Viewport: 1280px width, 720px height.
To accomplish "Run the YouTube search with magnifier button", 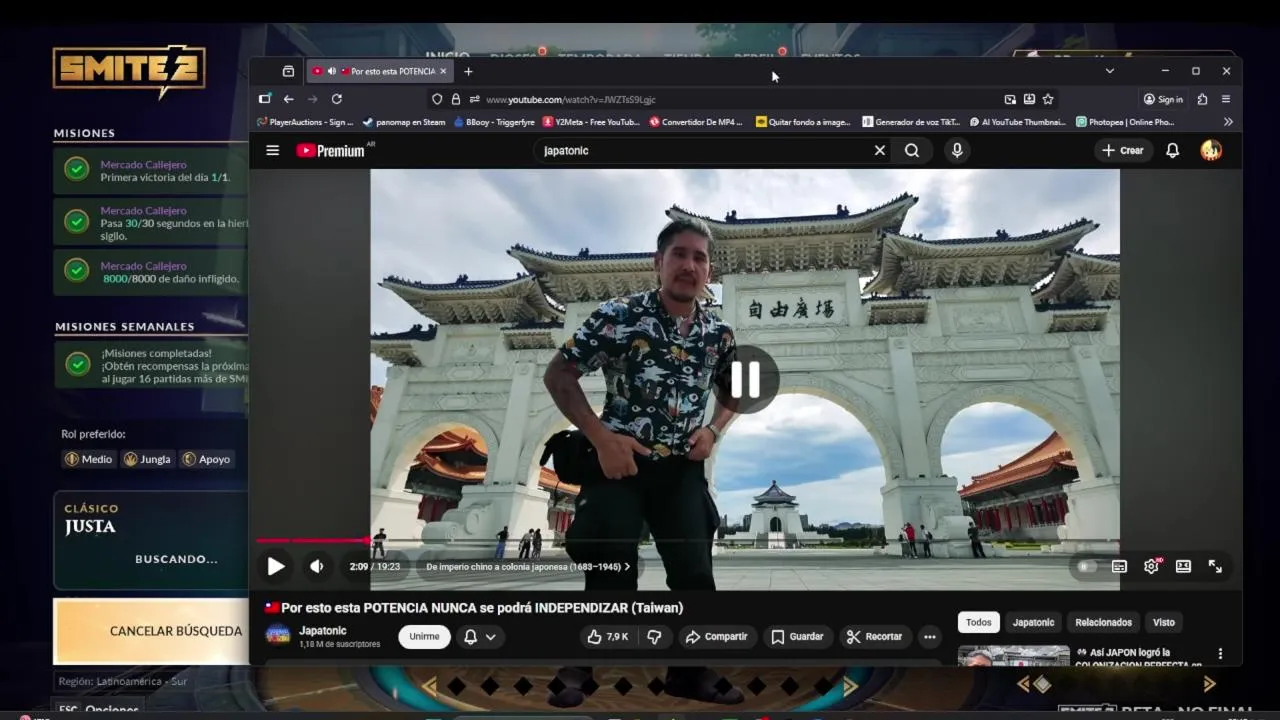I will coord(912,150).
